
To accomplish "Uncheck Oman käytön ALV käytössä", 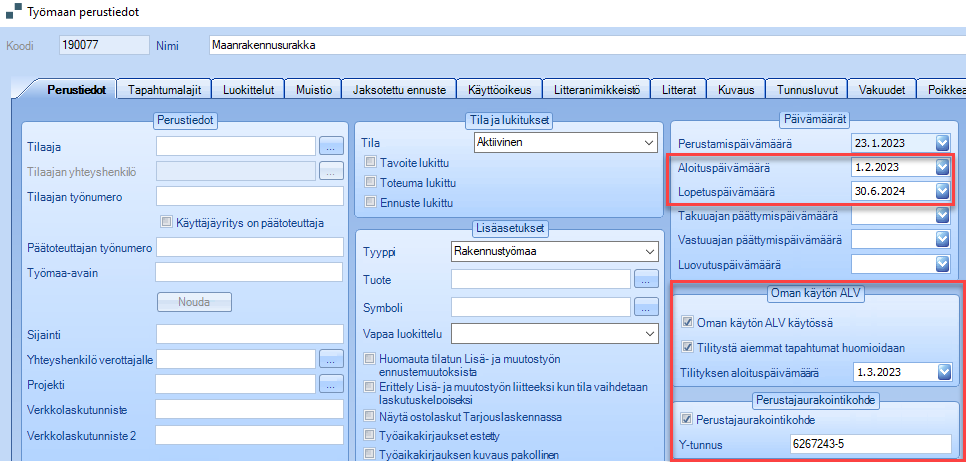I will point(687,322).
